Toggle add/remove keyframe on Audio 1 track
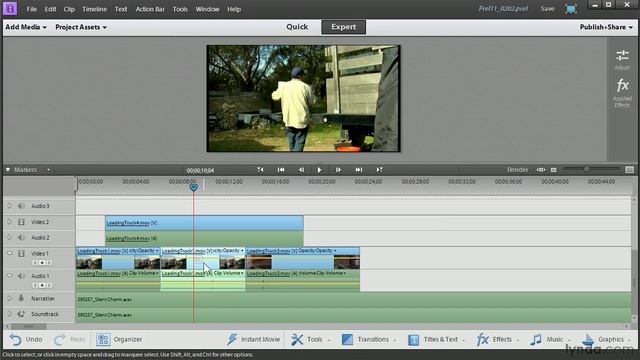Viewport: 640px width, 360px height. click(42, 285)
